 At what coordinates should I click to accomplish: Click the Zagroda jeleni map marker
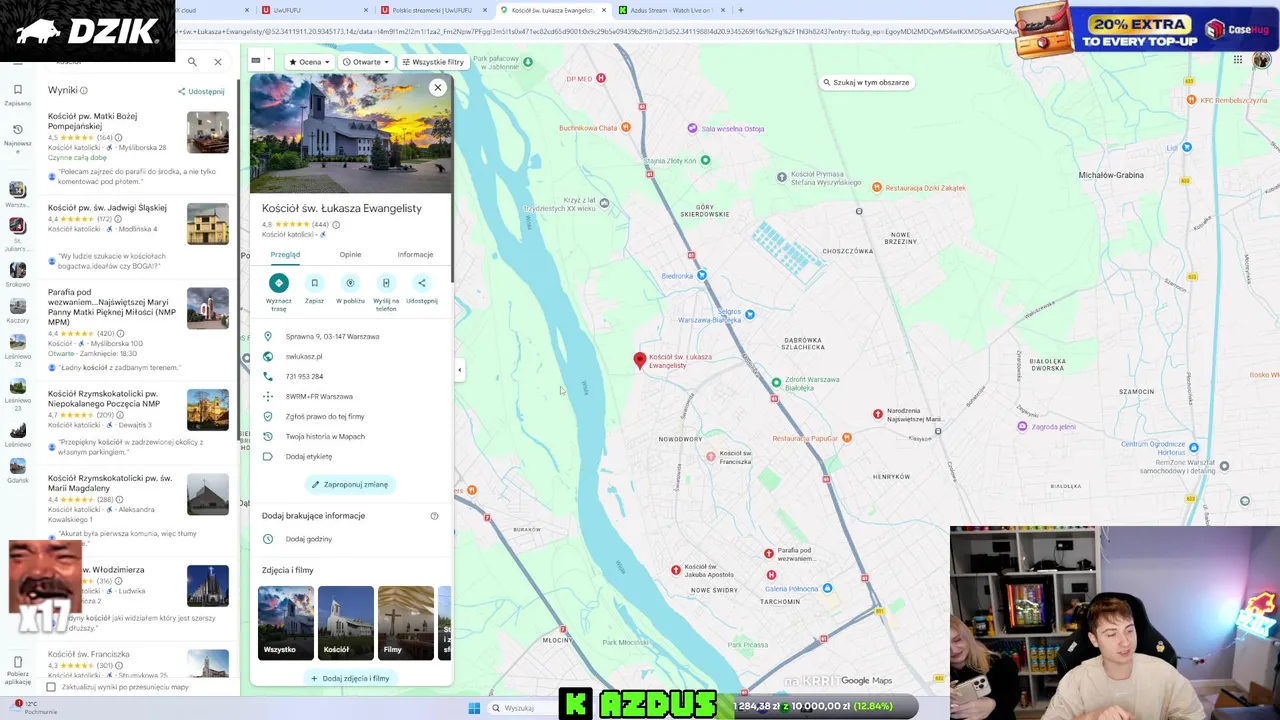point(1022,427)
